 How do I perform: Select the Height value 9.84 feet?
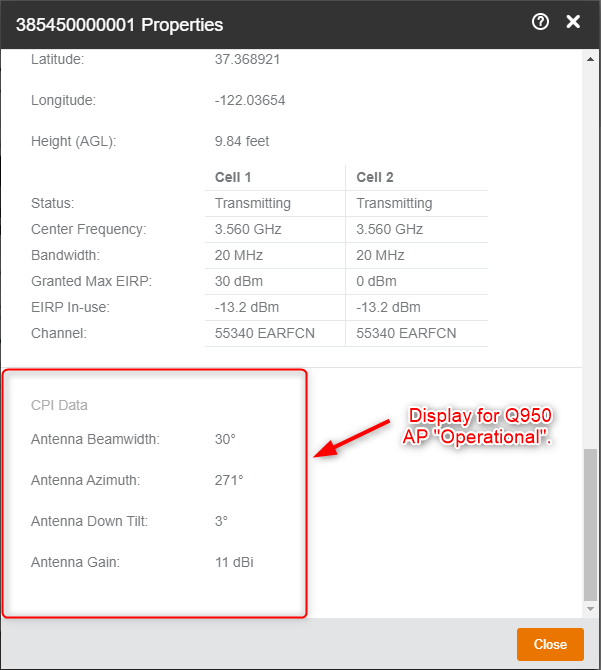coord(242,141)
